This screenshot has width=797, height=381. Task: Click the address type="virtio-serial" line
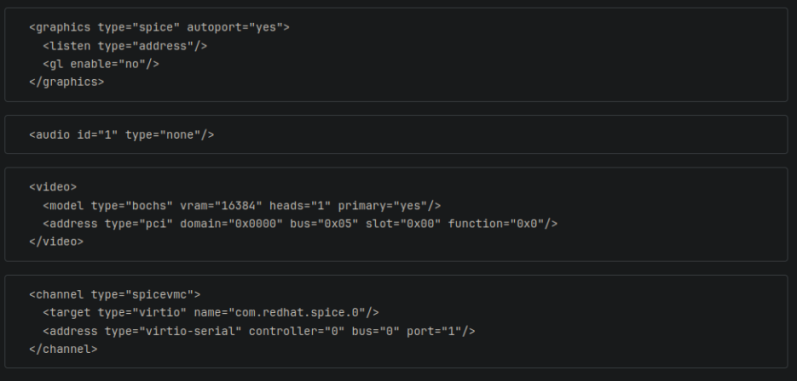(259, 331)
